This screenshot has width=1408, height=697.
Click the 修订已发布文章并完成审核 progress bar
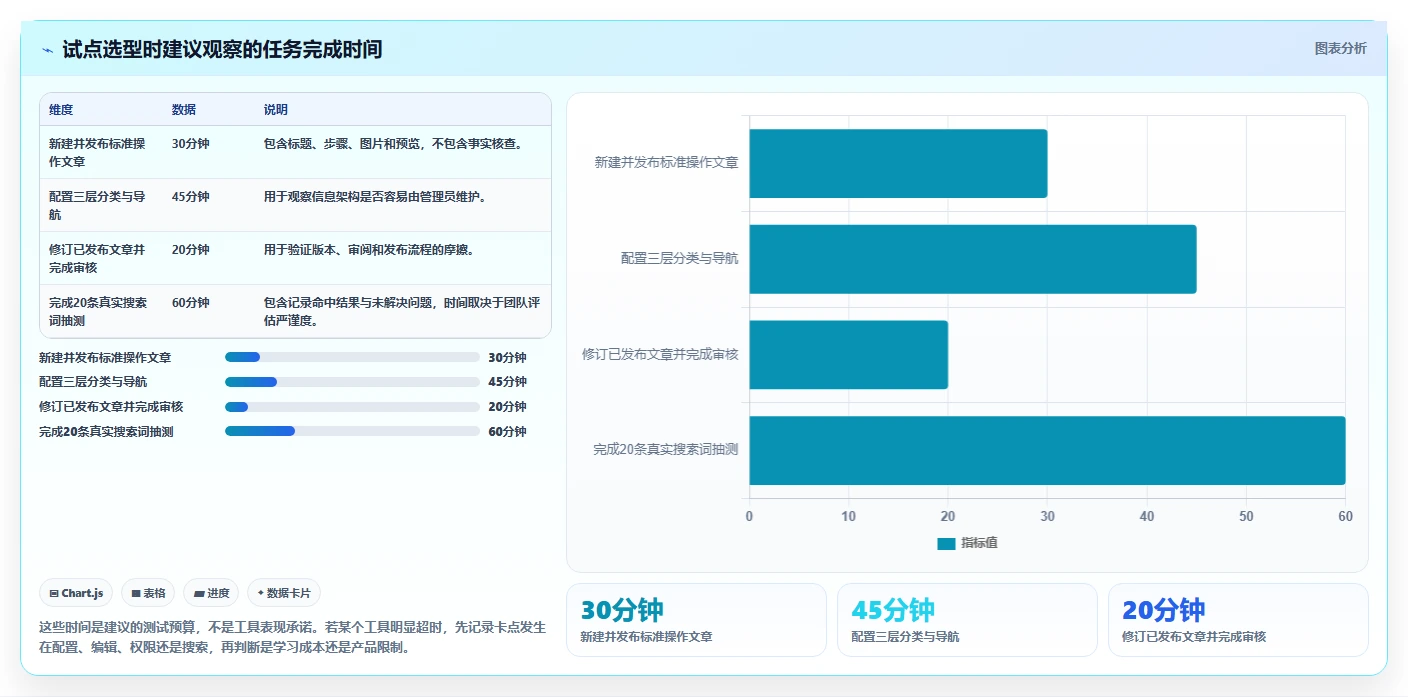[x=353, y=407]
